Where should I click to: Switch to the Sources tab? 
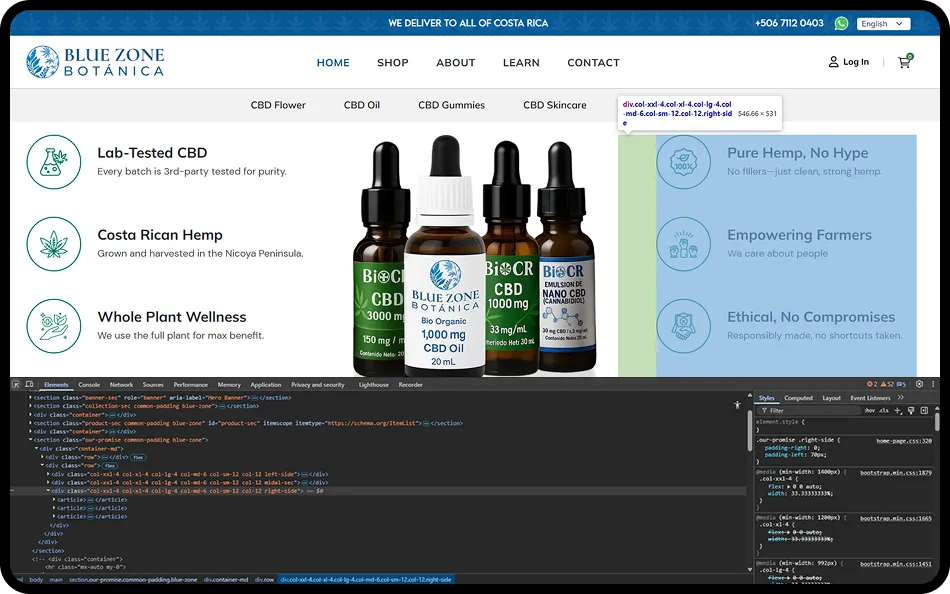coord(153,384)
